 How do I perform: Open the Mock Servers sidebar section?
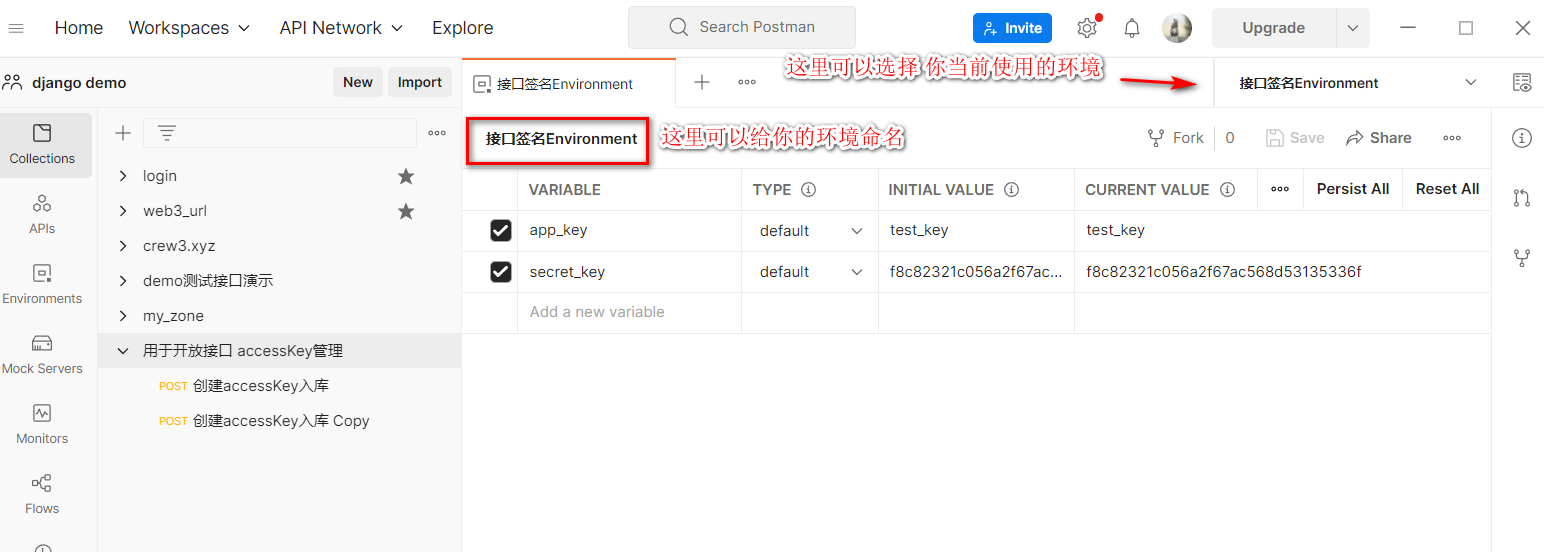point(42,355)
